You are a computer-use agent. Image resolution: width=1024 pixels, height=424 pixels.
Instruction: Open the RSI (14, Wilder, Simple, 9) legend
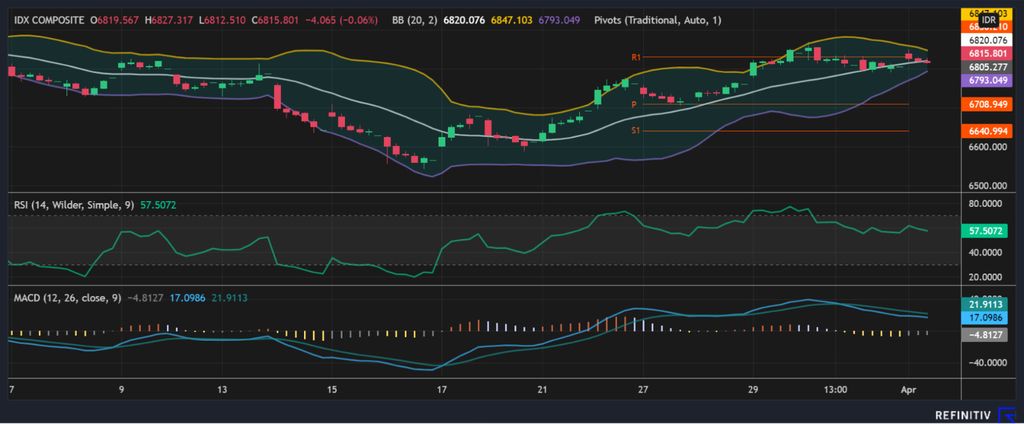(x=72, y=204)
